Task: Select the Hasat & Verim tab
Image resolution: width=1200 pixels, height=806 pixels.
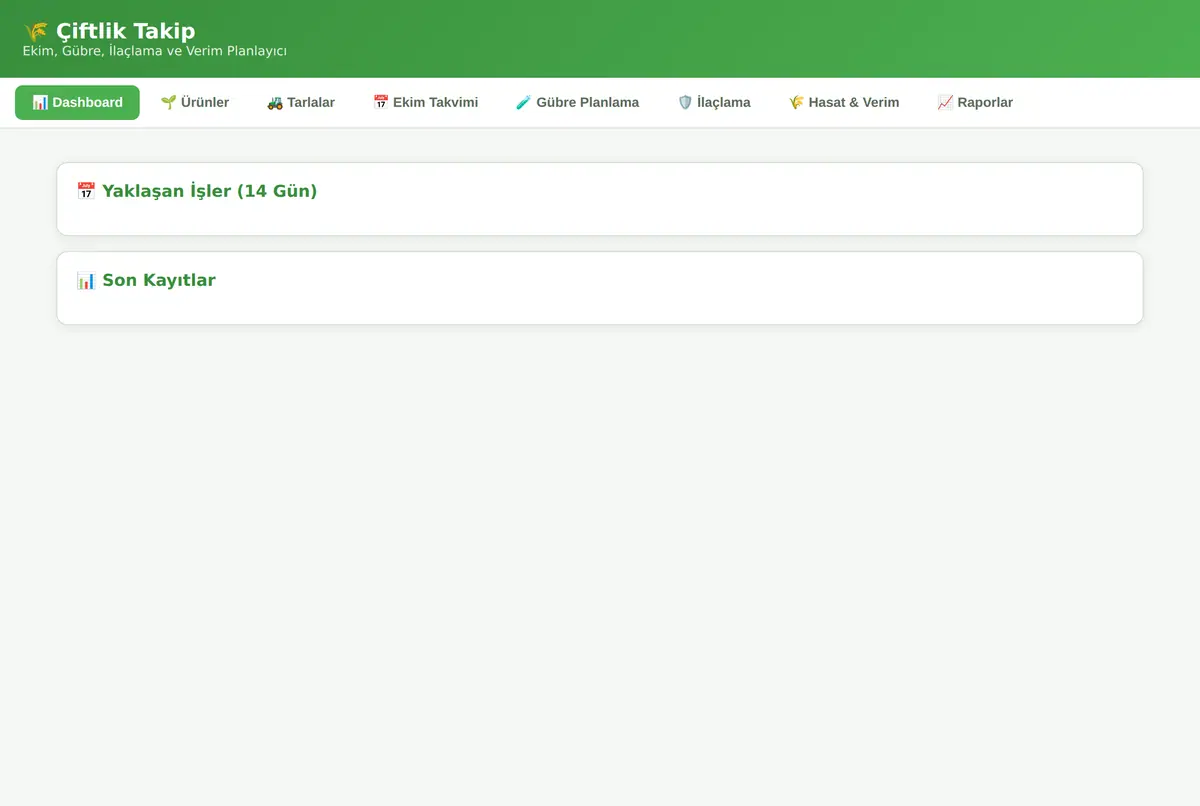Action: point(844,102)
